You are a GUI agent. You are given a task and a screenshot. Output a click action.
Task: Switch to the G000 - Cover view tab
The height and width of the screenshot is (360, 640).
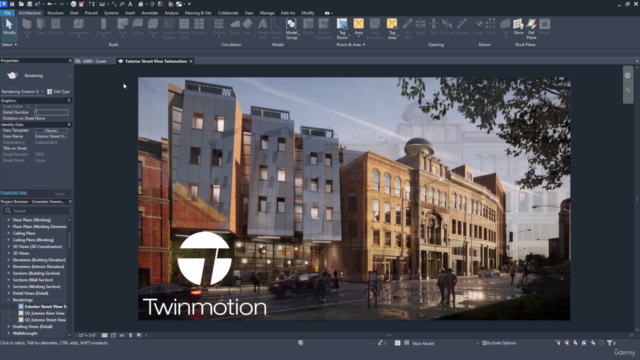pos(94,61)
